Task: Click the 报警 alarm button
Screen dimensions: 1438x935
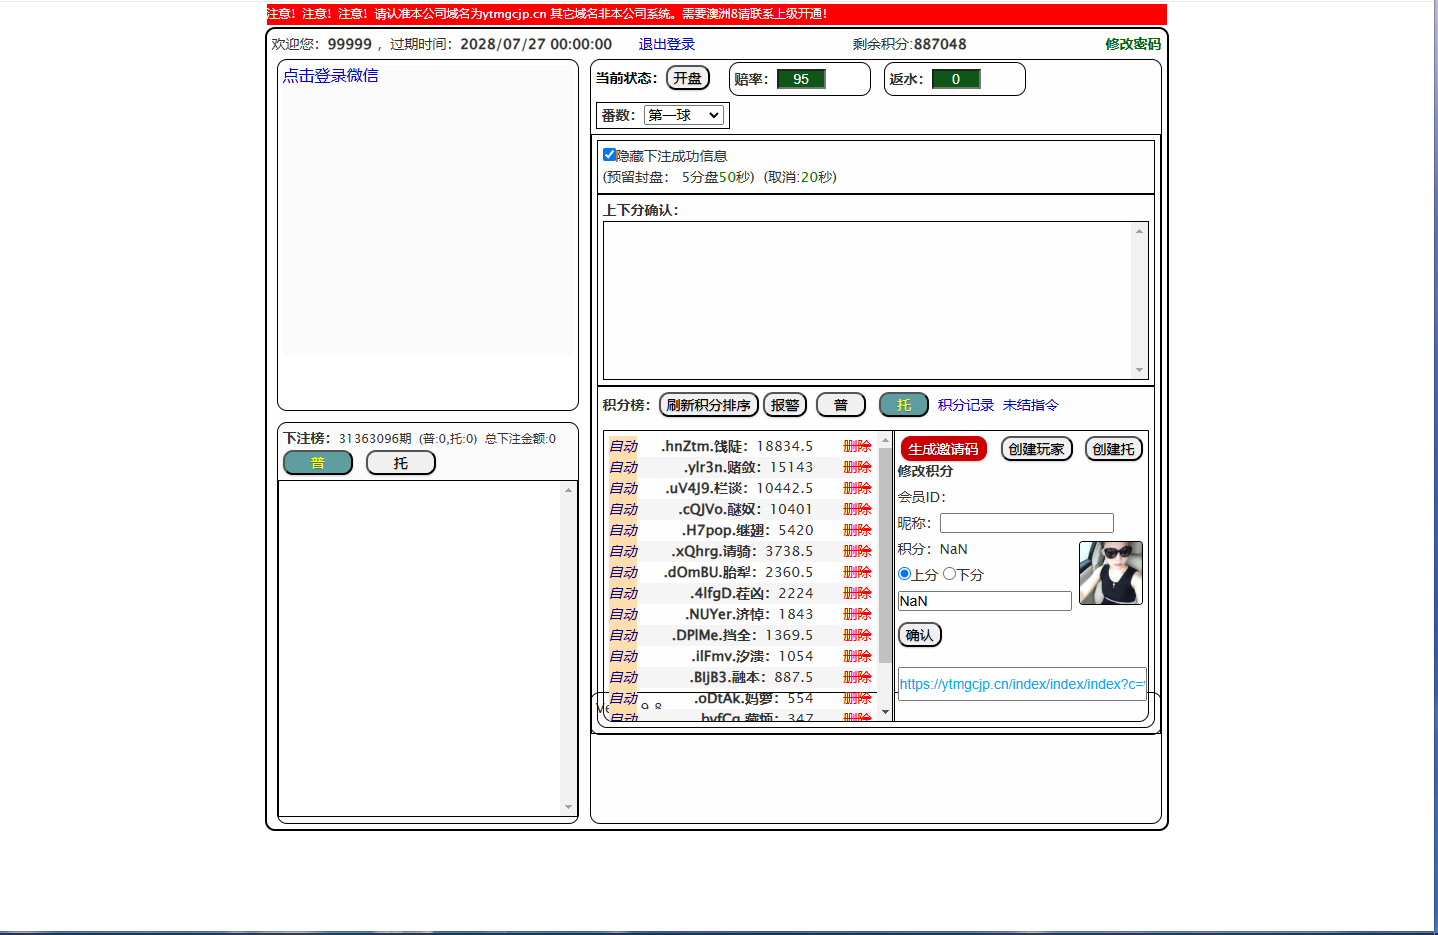Action: point(785,405)
